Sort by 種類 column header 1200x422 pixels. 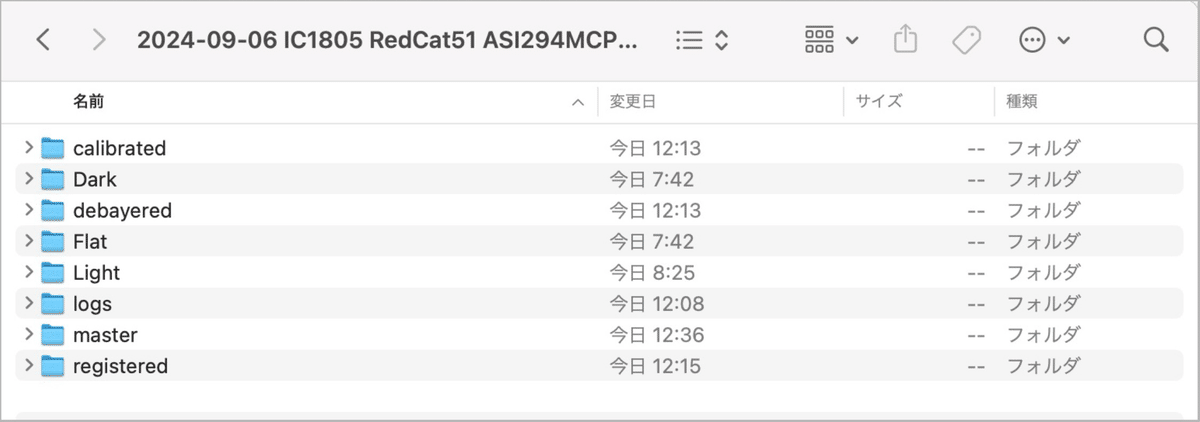tap(1090, 101)
